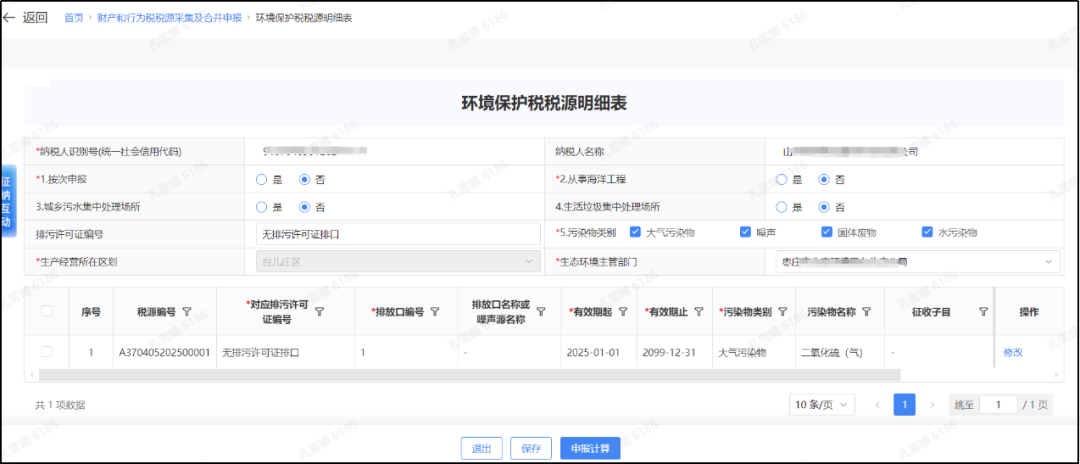
Task: Click 环境保护税税源明细表 breadcrumb text
Action: pyautogui.click(x=304, y=18)
